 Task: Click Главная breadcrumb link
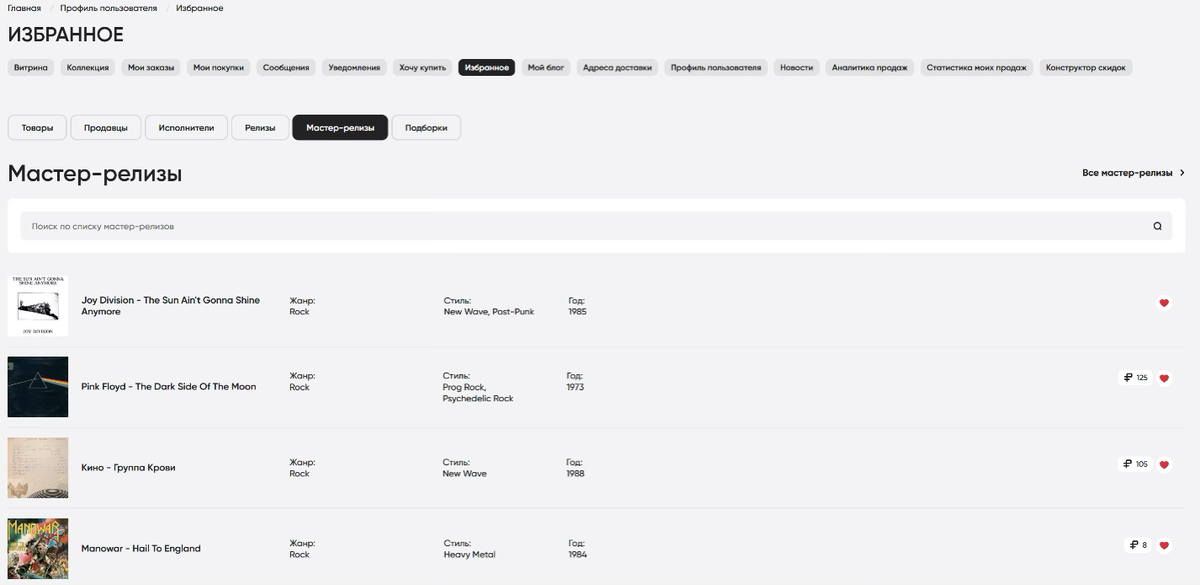[x=24, y=8]
